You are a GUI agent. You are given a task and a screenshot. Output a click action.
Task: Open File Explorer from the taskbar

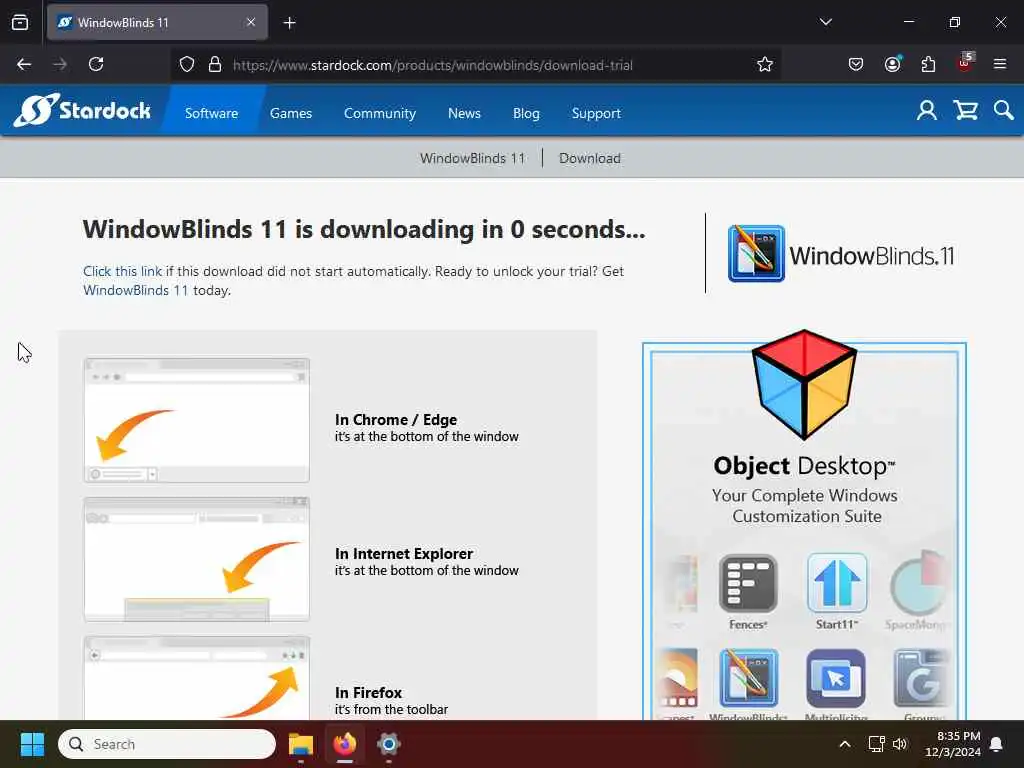[x=301, y=744]
